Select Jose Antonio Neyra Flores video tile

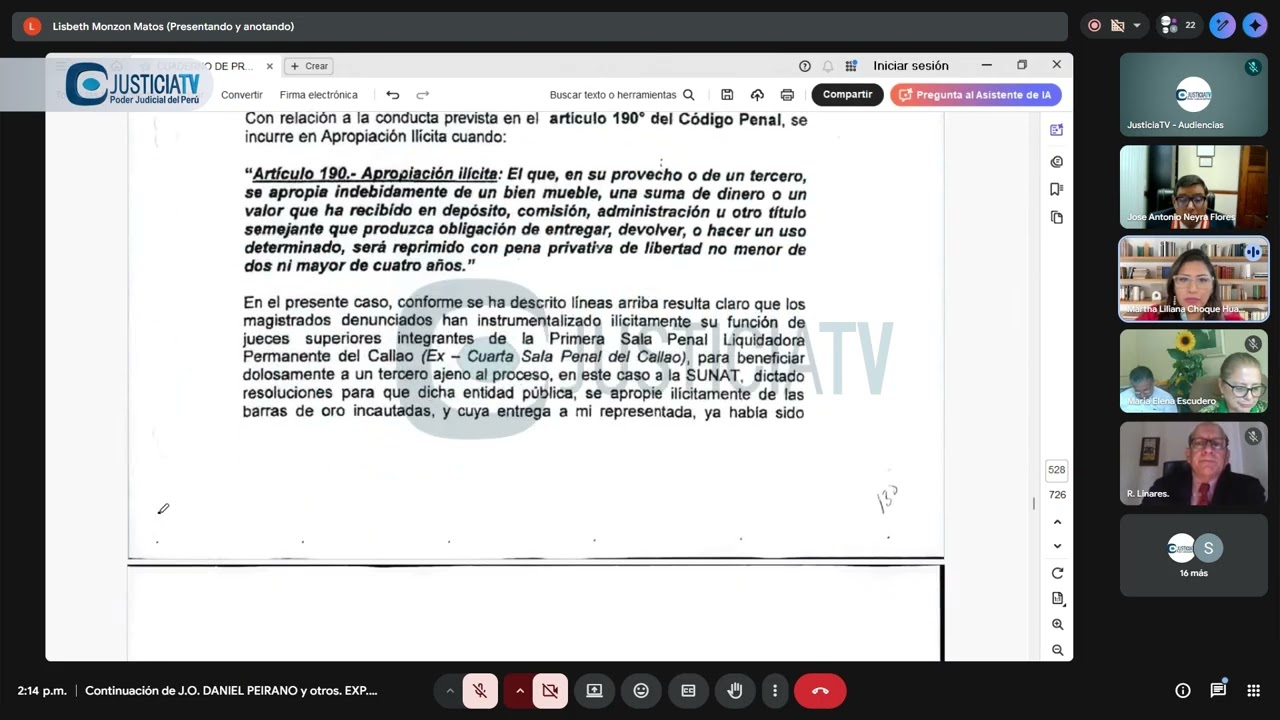(1194, 187)
